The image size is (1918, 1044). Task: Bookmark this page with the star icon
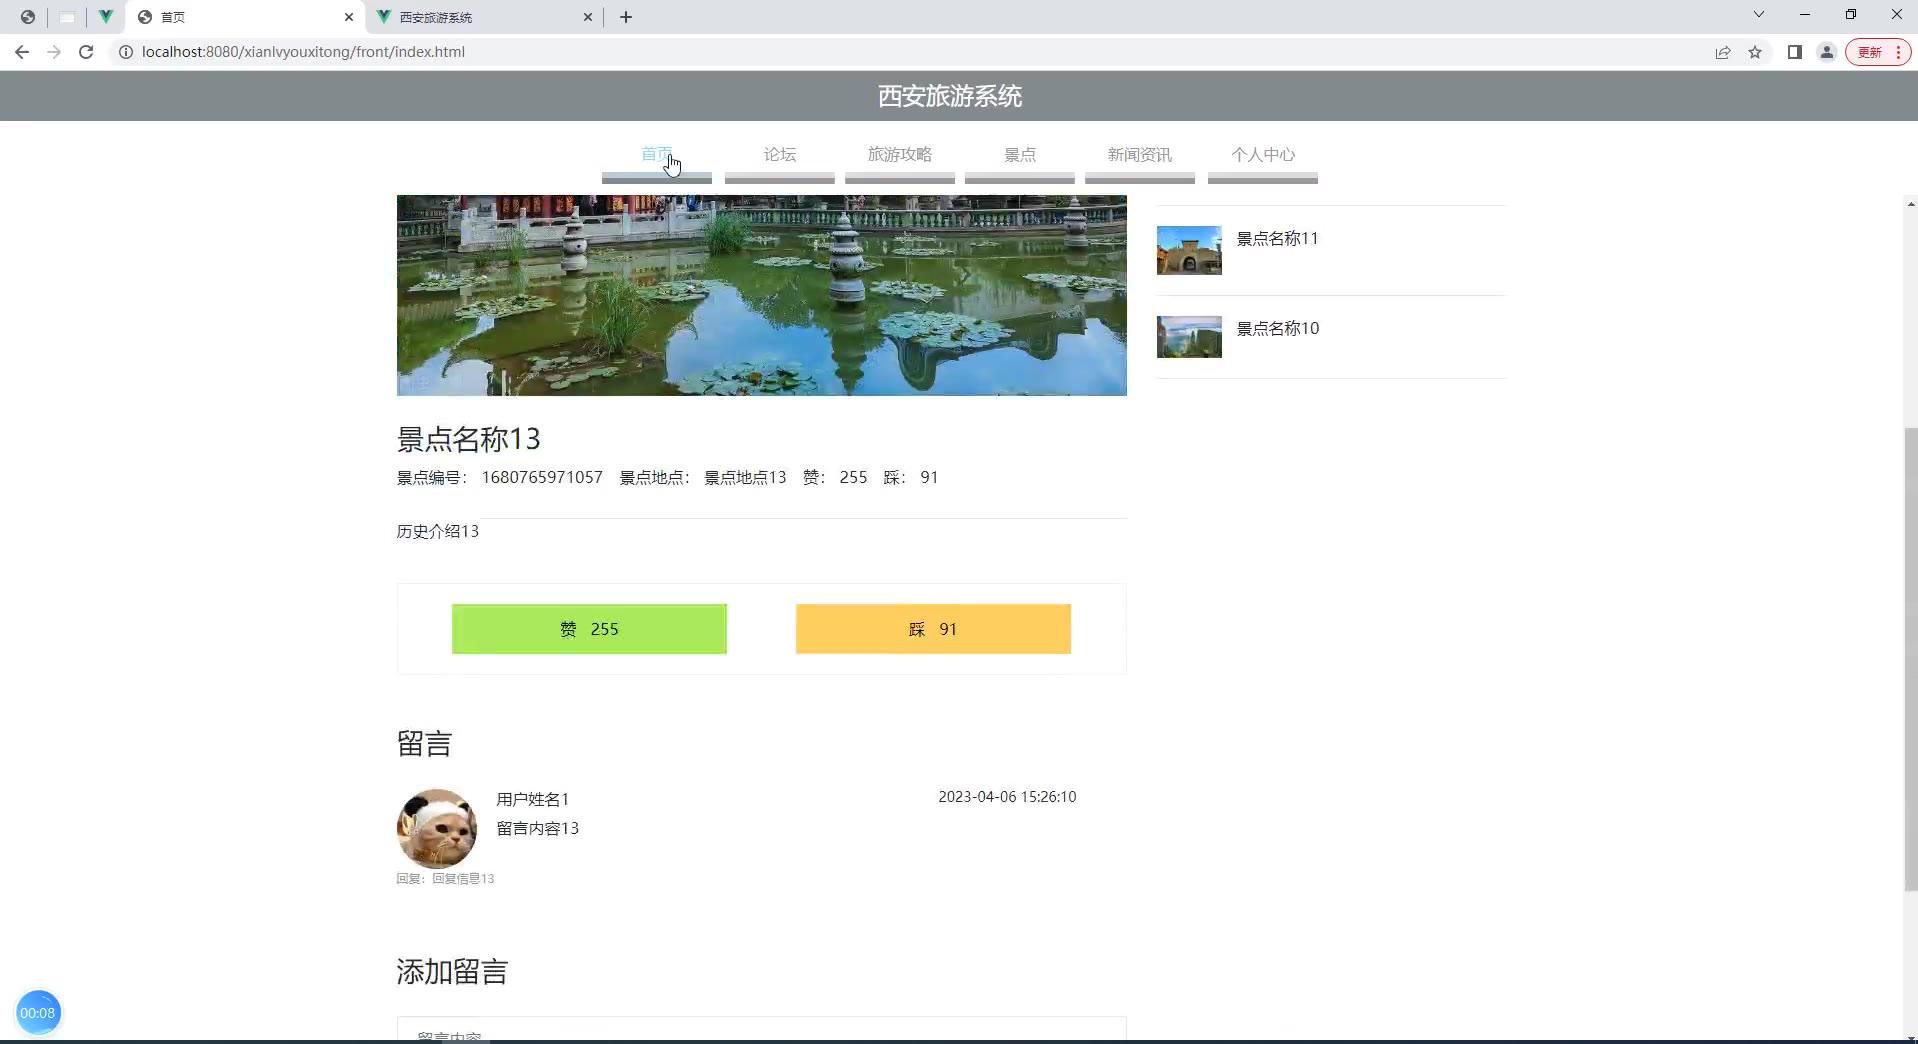1755,52
